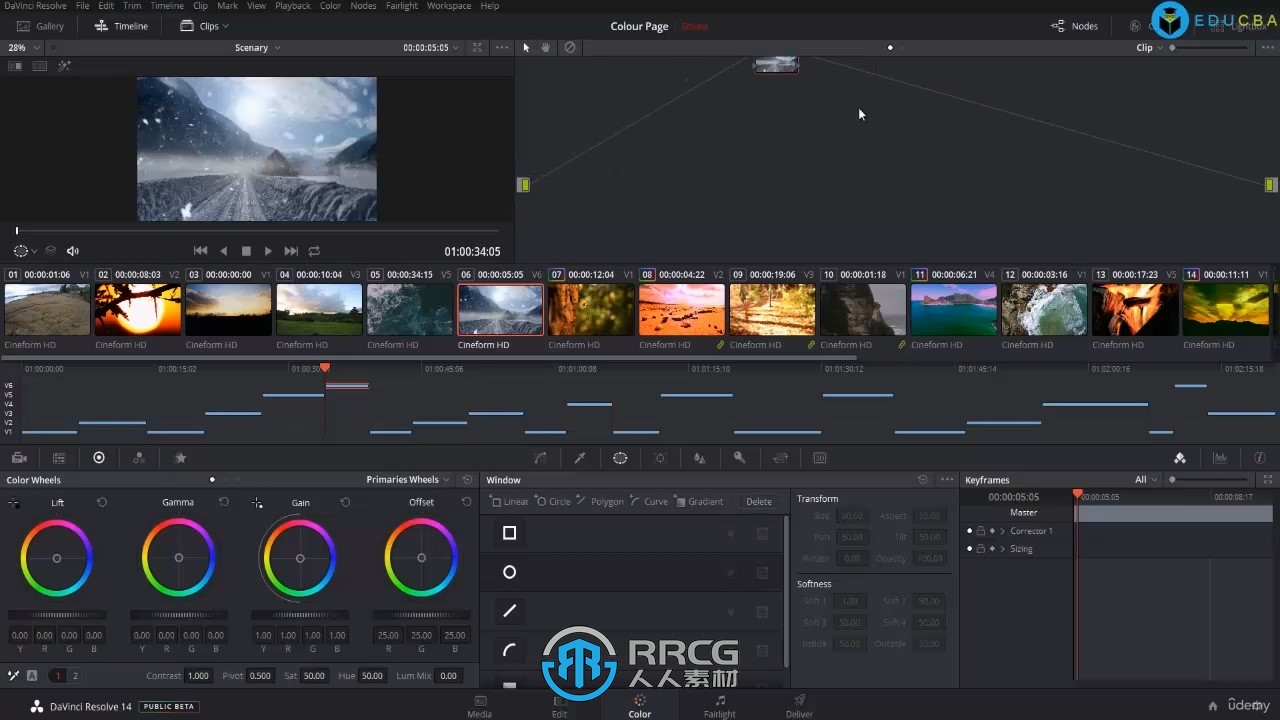The height and width of the screenshot is (720, 1280).
Task: Open the Tracker palette
Action: [x=660, y=458]
